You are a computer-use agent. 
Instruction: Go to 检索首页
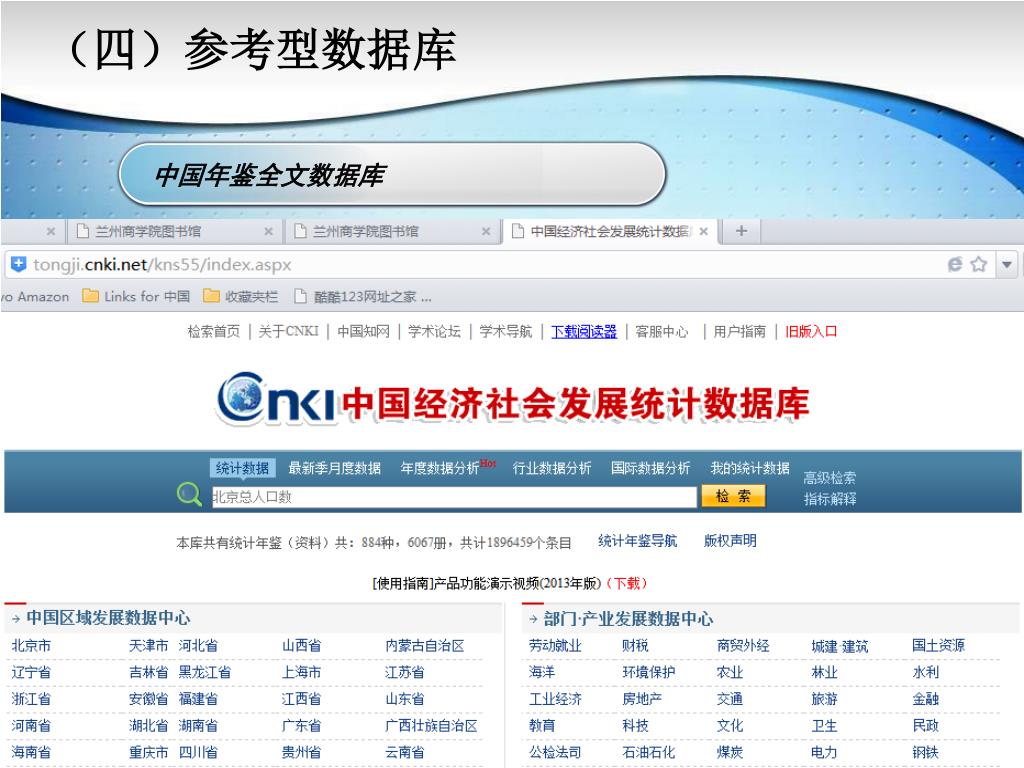click(214, 332)
